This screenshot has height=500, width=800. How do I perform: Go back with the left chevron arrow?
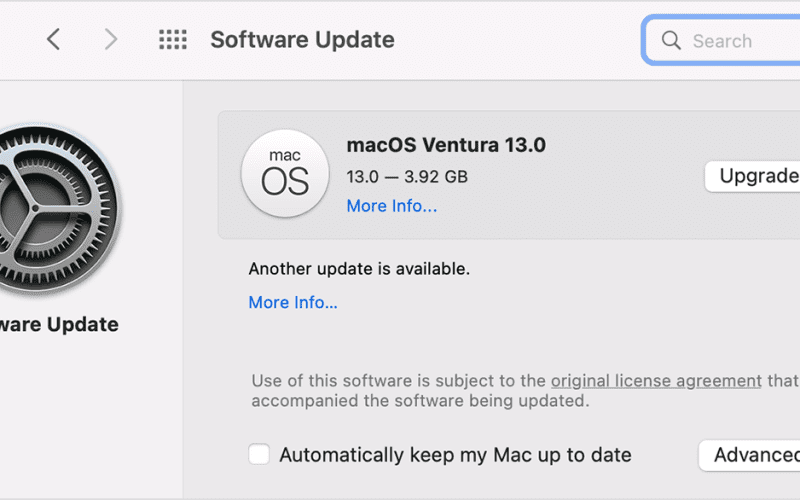(x=54, y=39)
